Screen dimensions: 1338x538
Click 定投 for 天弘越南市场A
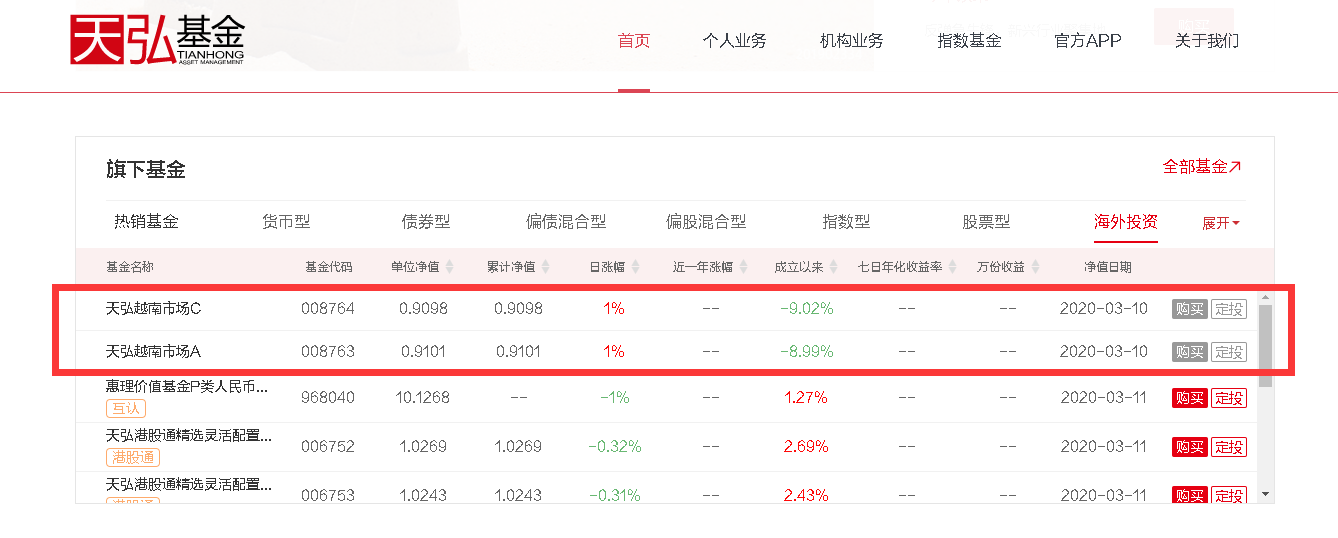click(1229, 352)
